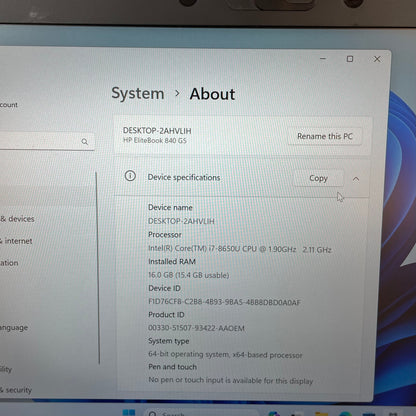Collapse the Device specifications section
416x416 pixels.
point(356,179)
